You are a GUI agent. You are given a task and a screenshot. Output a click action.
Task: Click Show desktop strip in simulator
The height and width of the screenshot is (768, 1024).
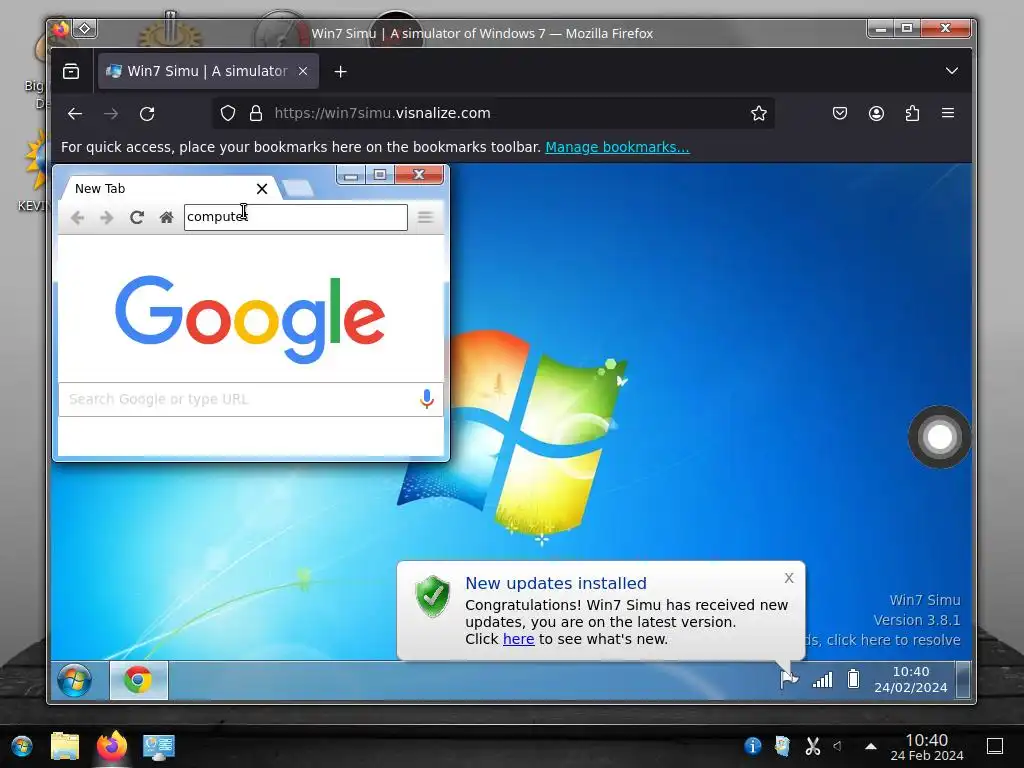click(x=963, y=680)
